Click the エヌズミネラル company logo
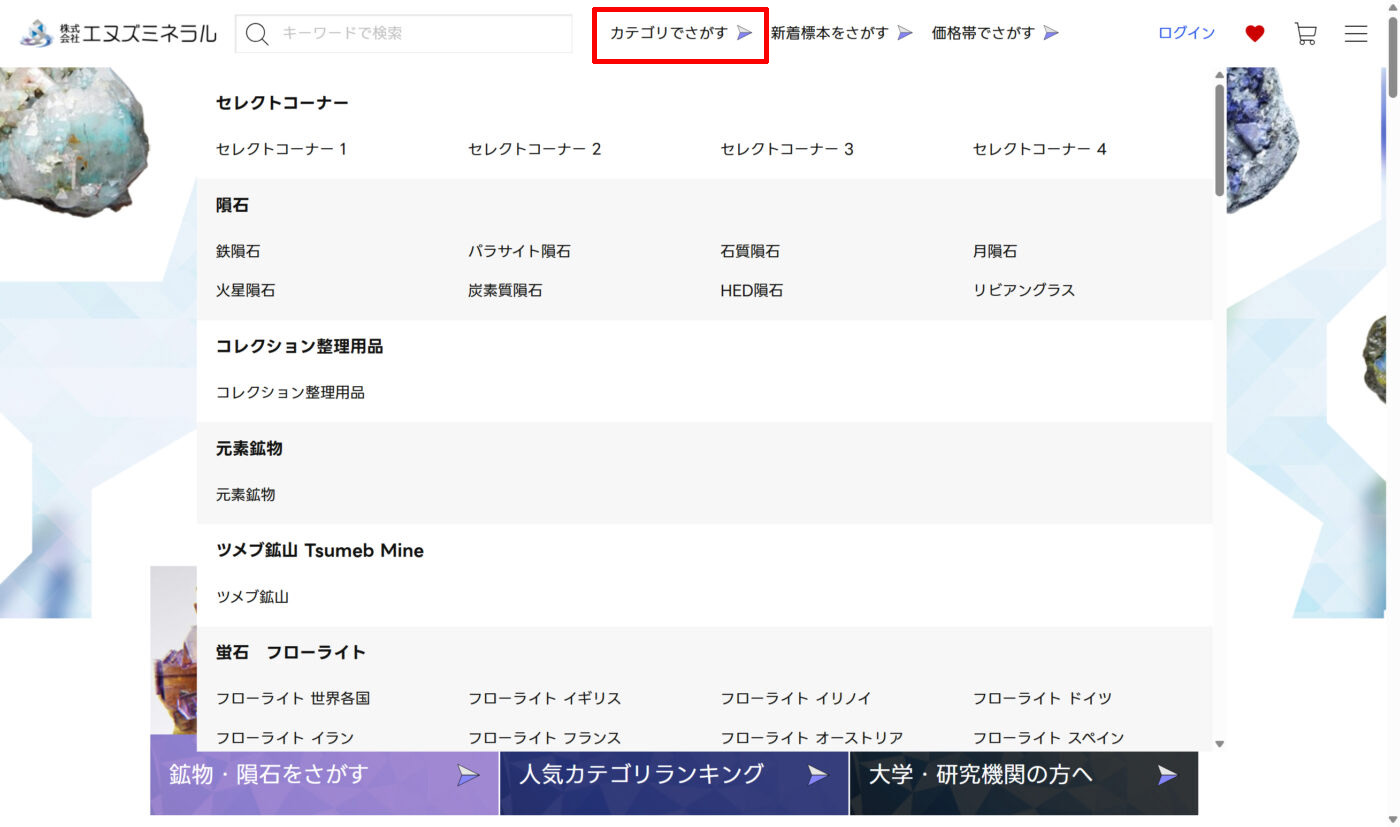This screenshot has width=1400, height=827. pos(118,33)
